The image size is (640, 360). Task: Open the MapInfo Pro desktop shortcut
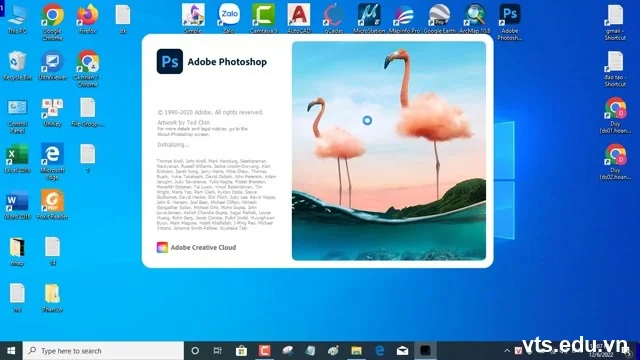404,18
